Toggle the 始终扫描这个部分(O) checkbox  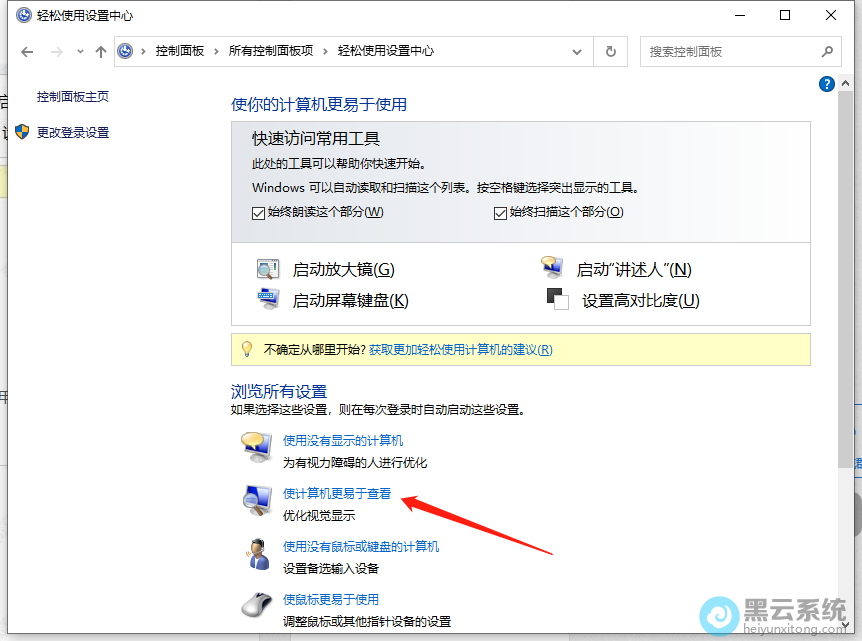point(500,213)
